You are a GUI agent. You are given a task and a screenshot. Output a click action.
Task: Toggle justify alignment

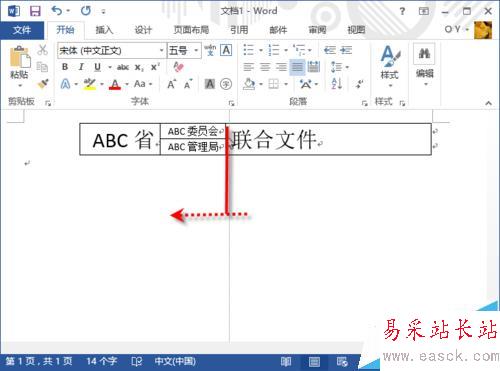pos(297,67)
